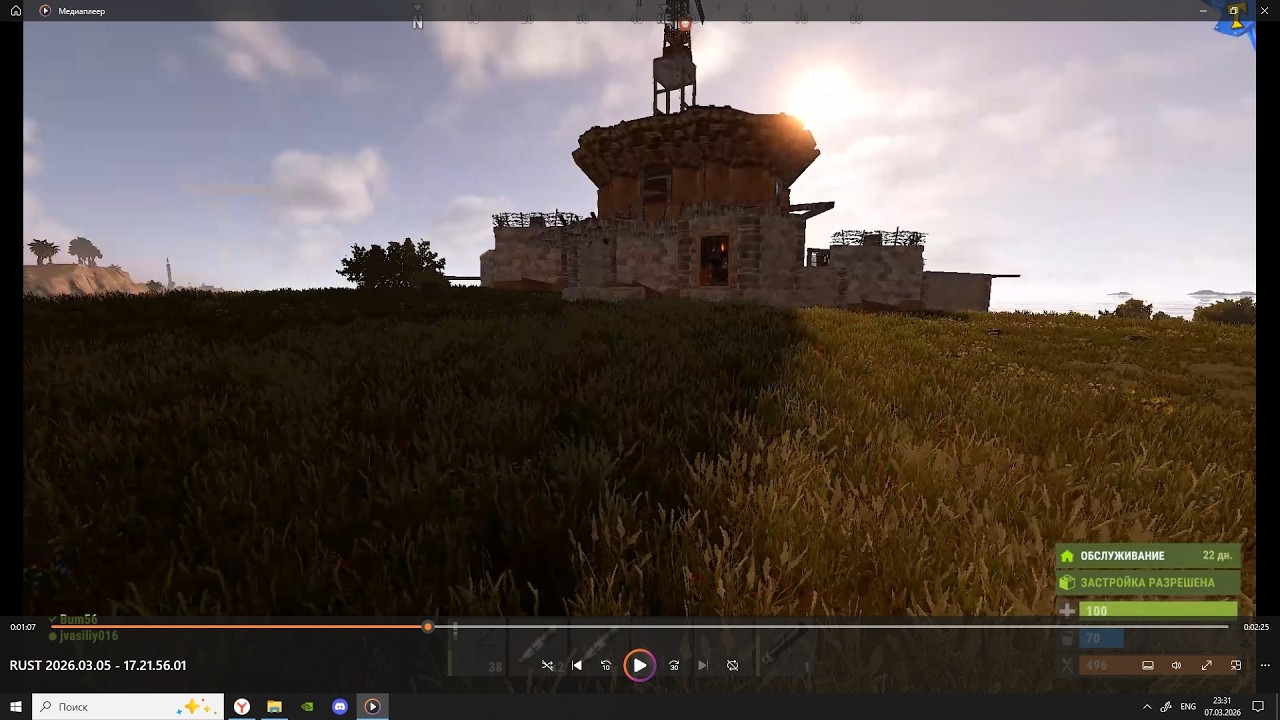This screenshot has height=720, width=1280.
Task: Switch to mini player view
Action: pos(1236,665)
